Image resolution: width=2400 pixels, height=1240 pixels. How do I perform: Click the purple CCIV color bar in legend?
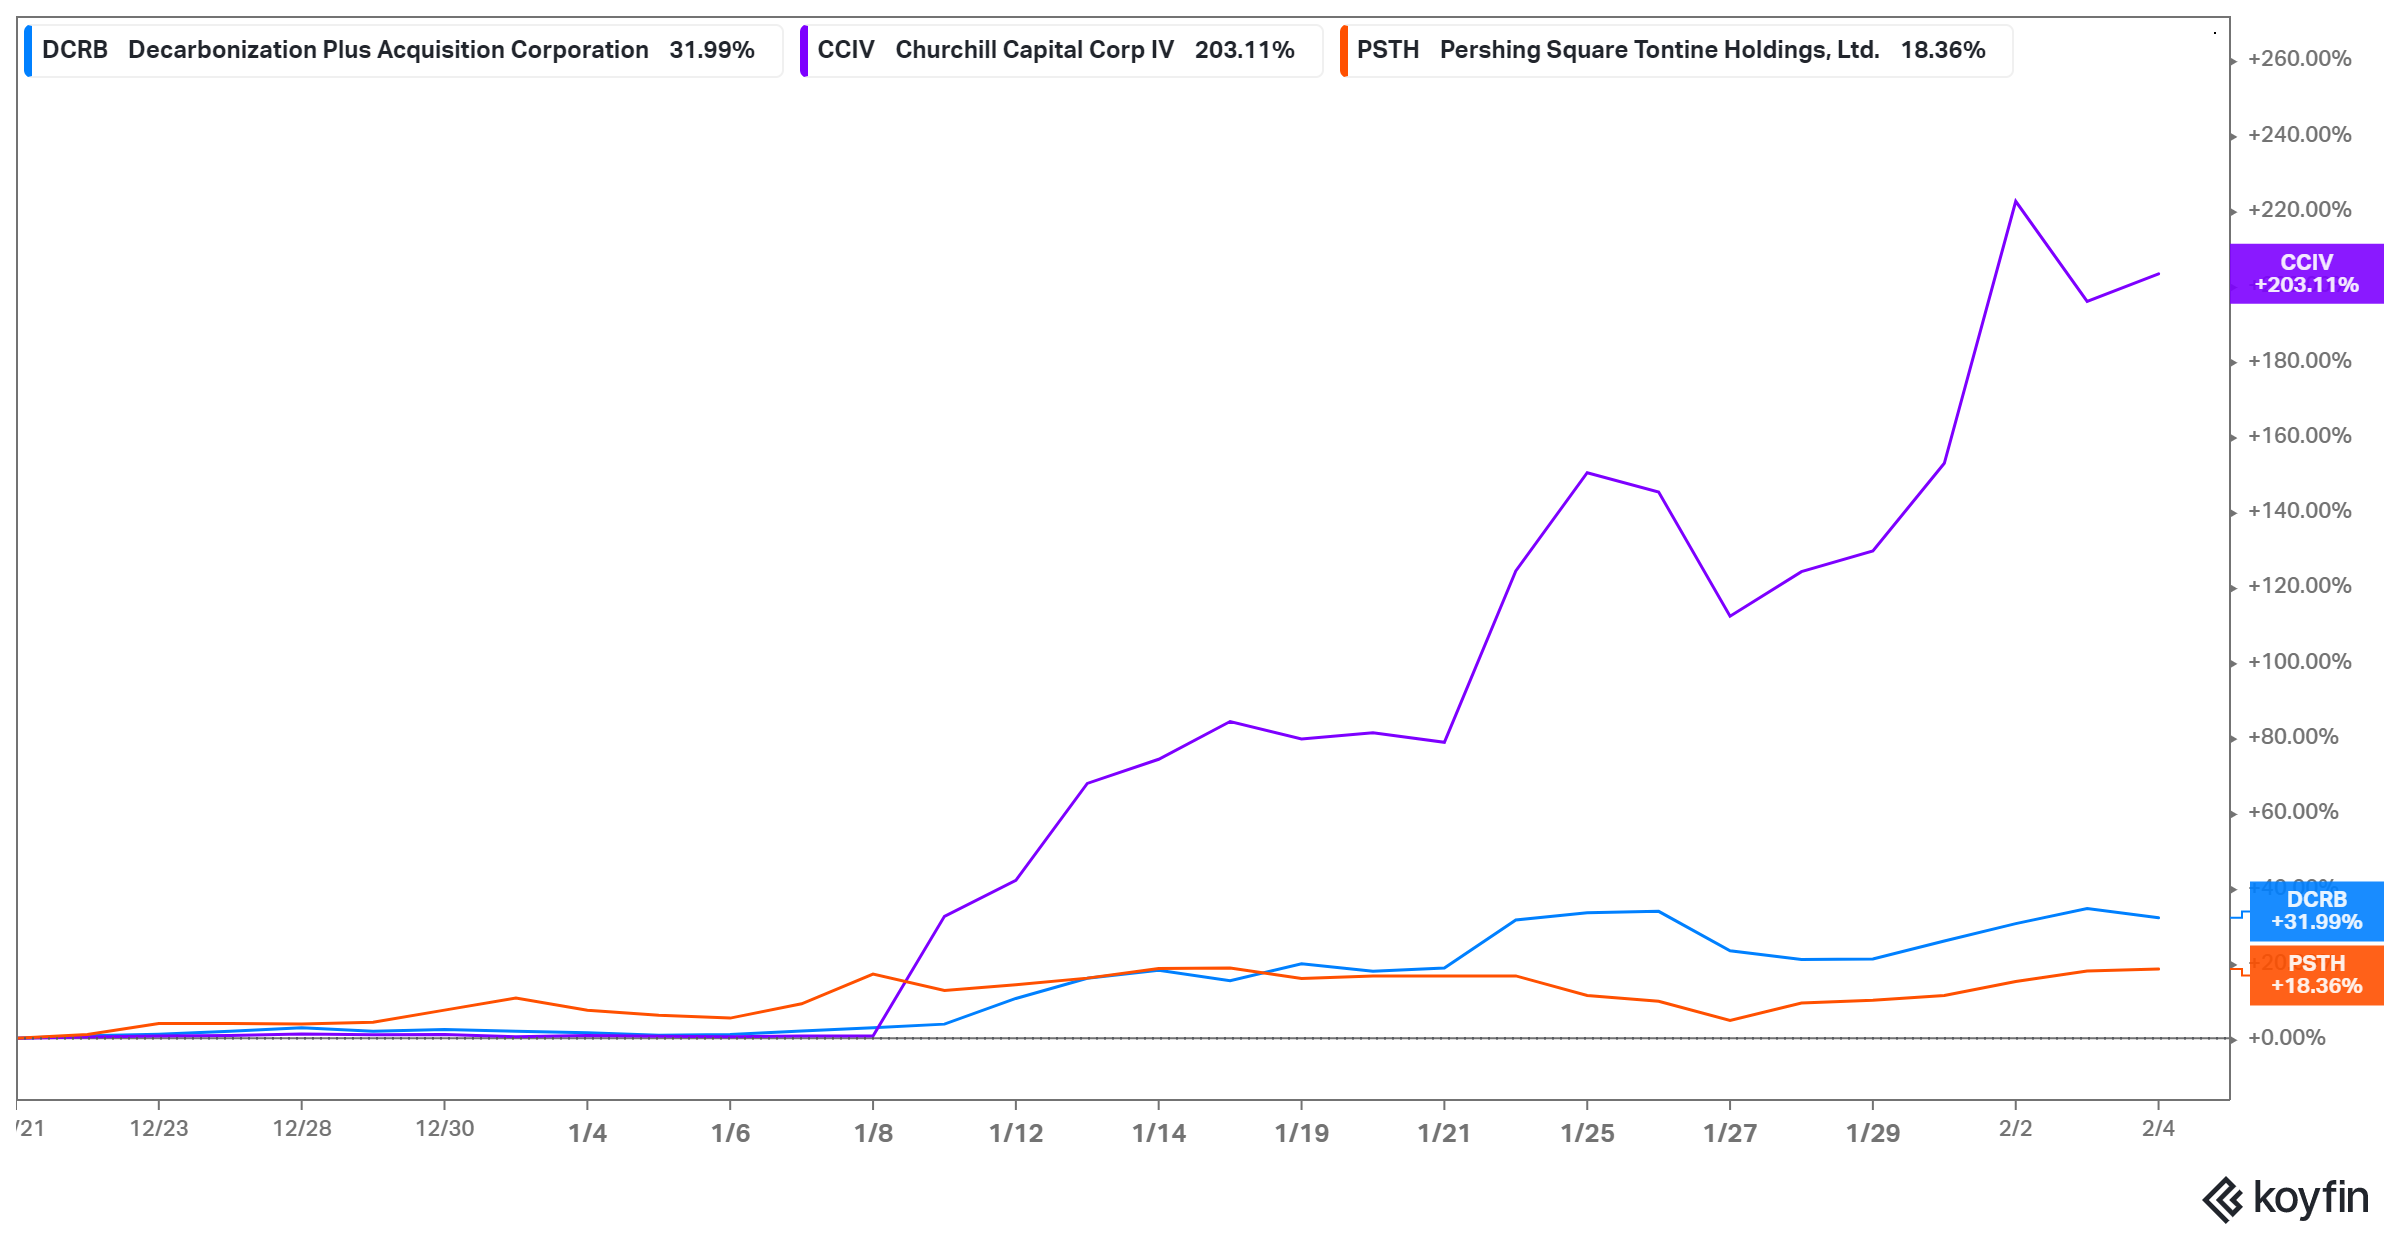click(804, 51)
